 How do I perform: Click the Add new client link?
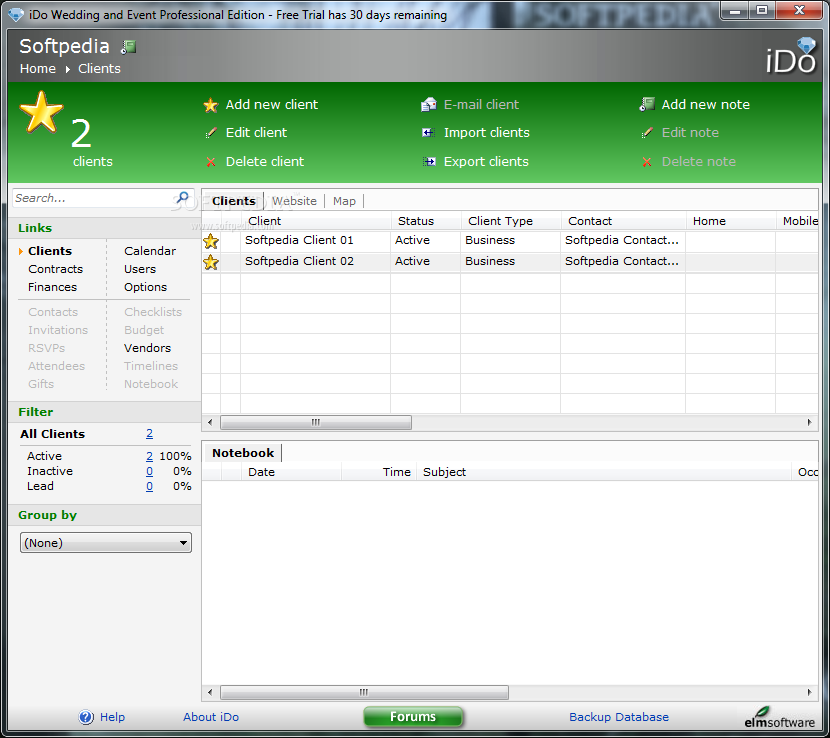tap(272, 105)
